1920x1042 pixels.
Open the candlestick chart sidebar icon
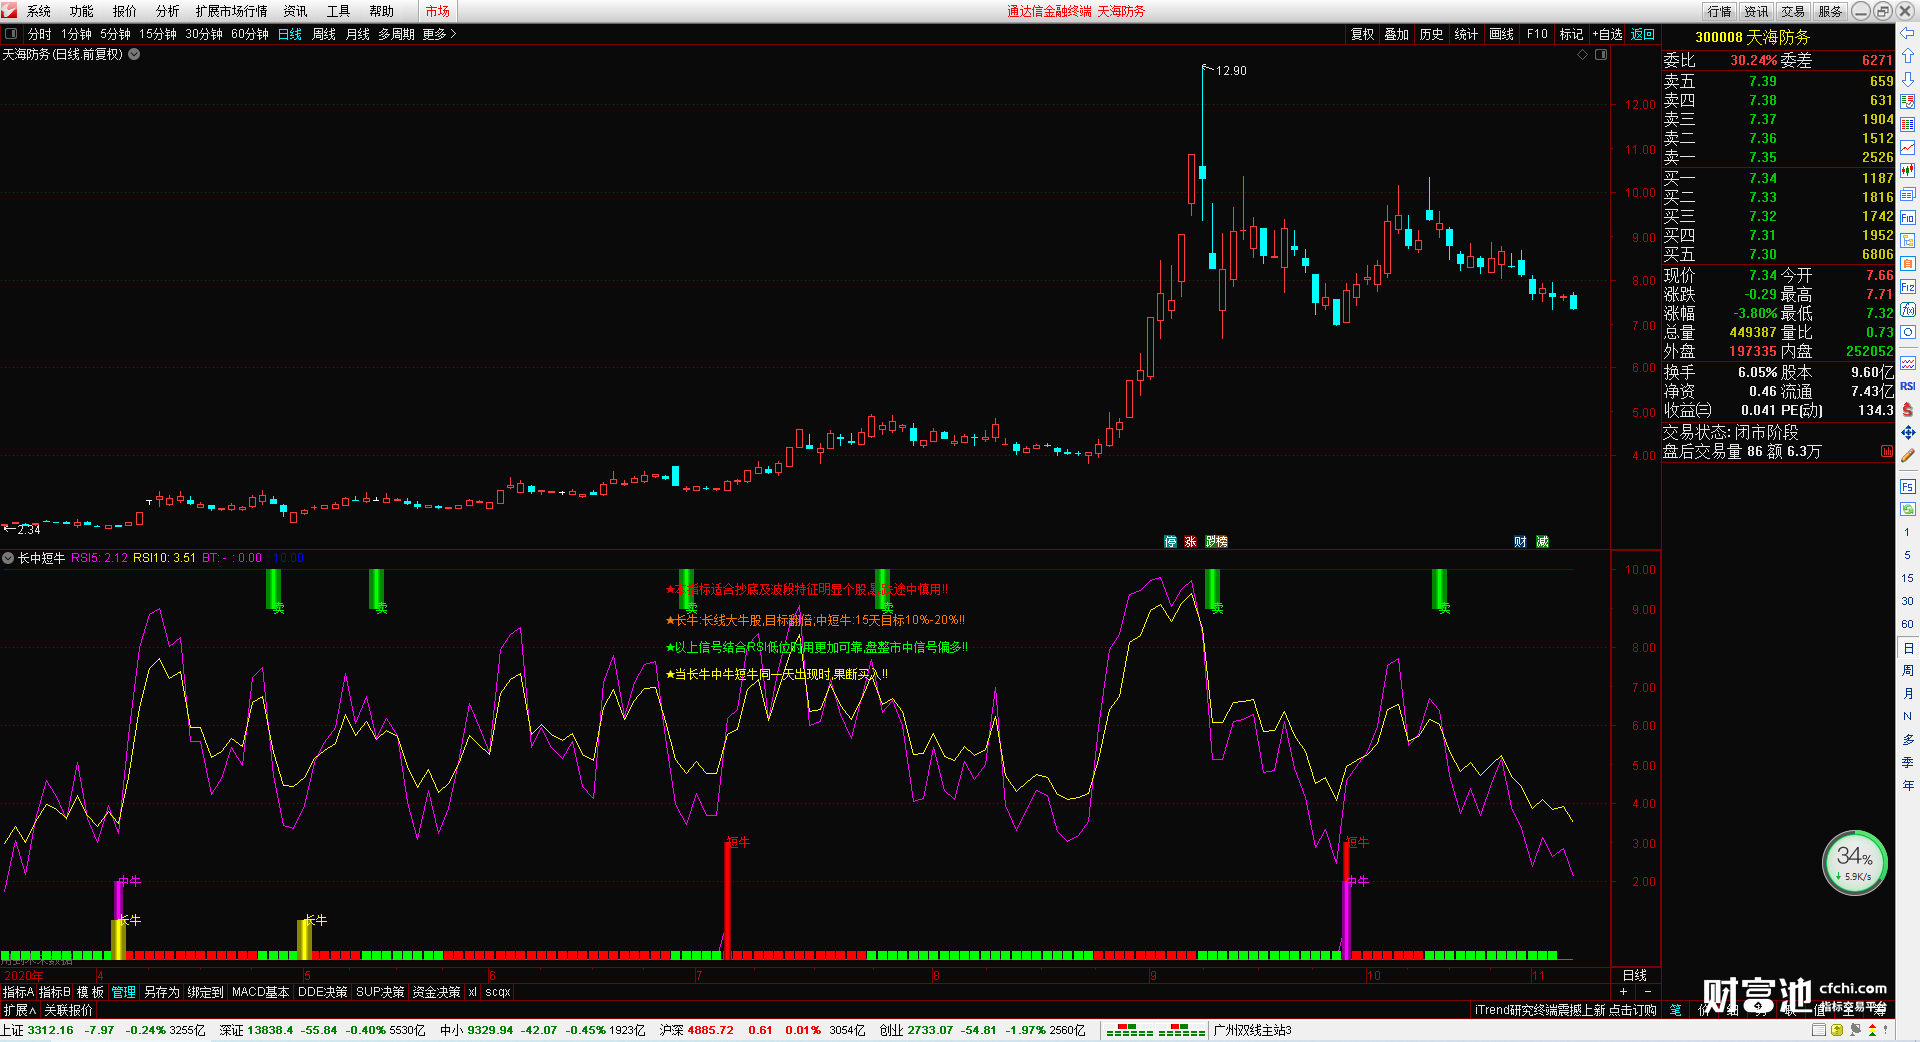pos(1908,171)
